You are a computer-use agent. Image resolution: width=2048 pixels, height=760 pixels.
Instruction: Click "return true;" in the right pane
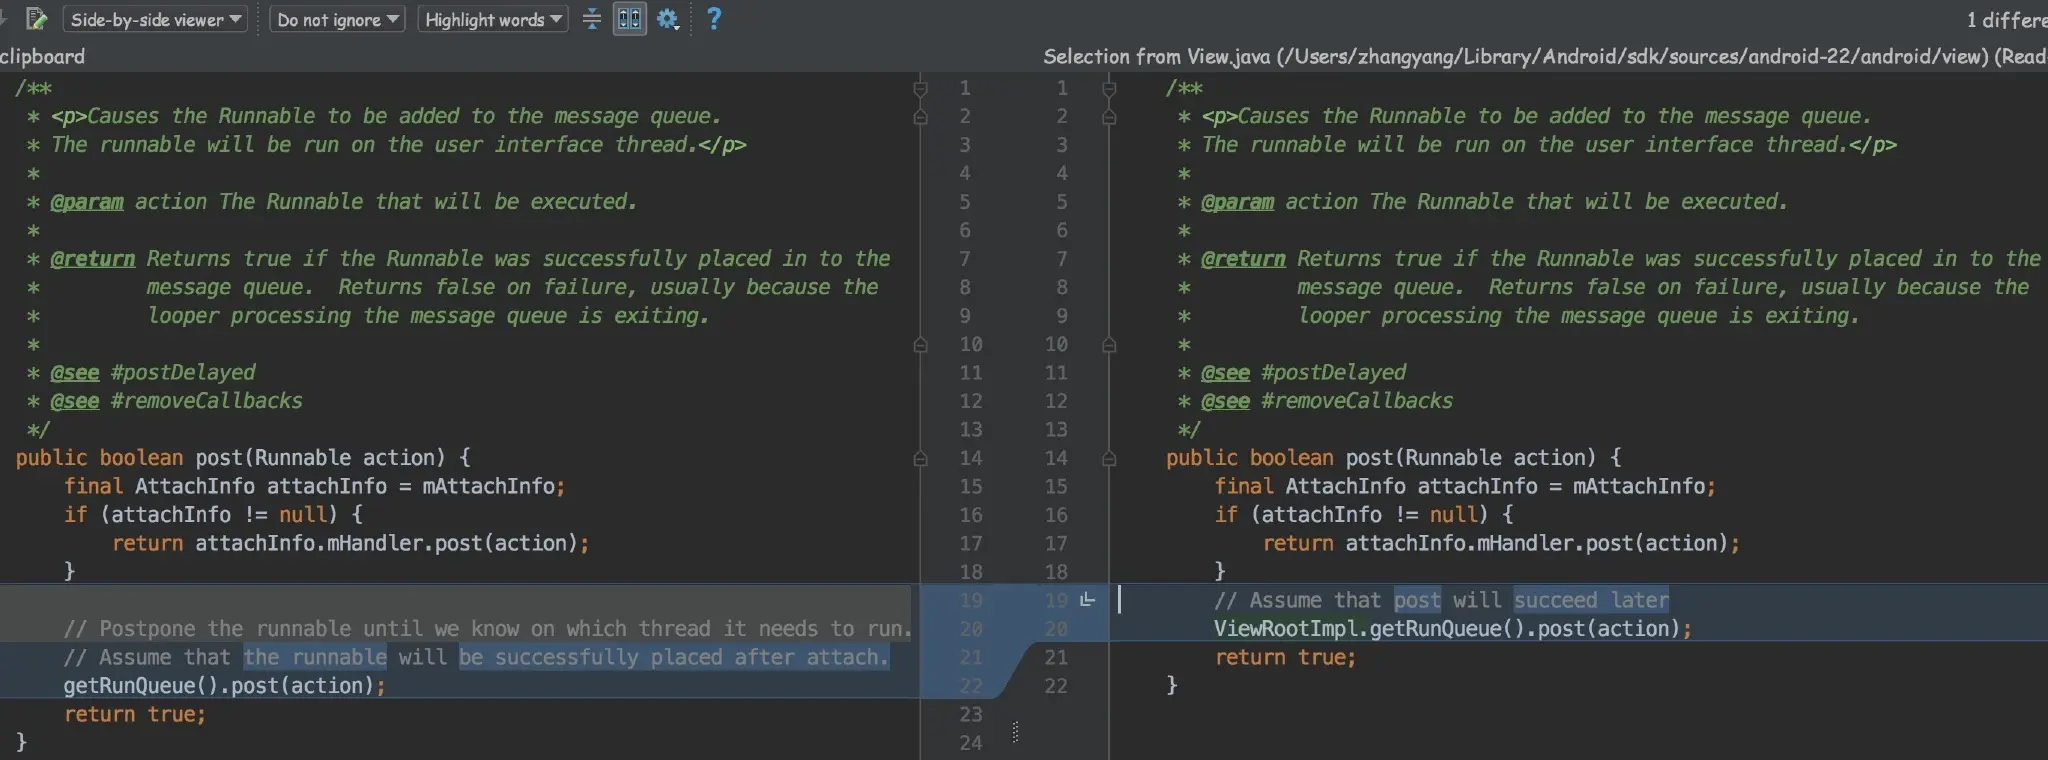[1285, 658]
